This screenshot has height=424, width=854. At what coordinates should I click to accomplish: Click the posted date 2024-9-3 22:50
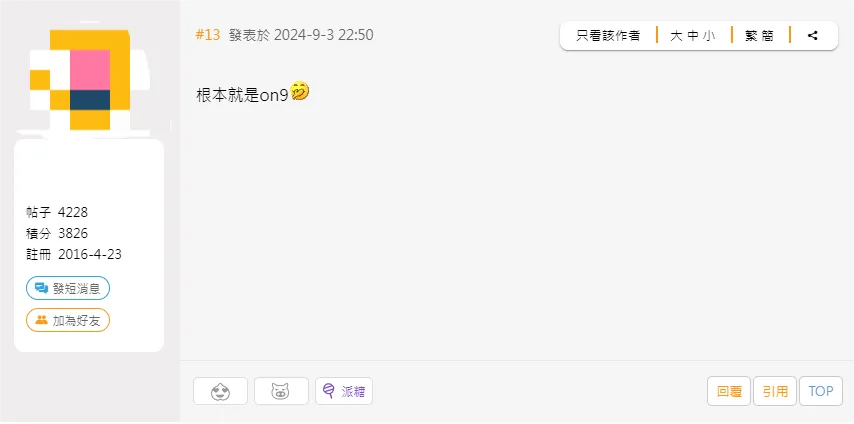(x=324, y=35)
